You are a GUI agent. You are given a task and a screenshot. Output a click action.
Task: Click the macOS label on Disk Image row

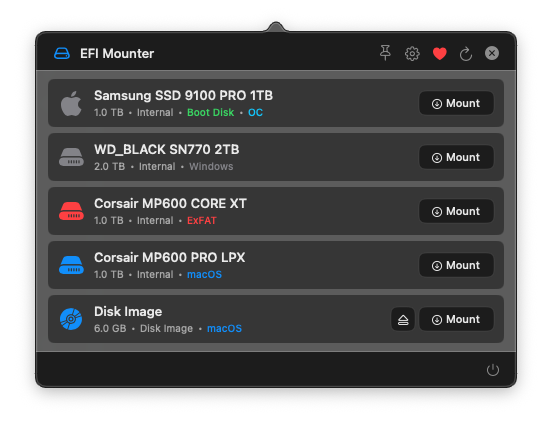(224, 329)
